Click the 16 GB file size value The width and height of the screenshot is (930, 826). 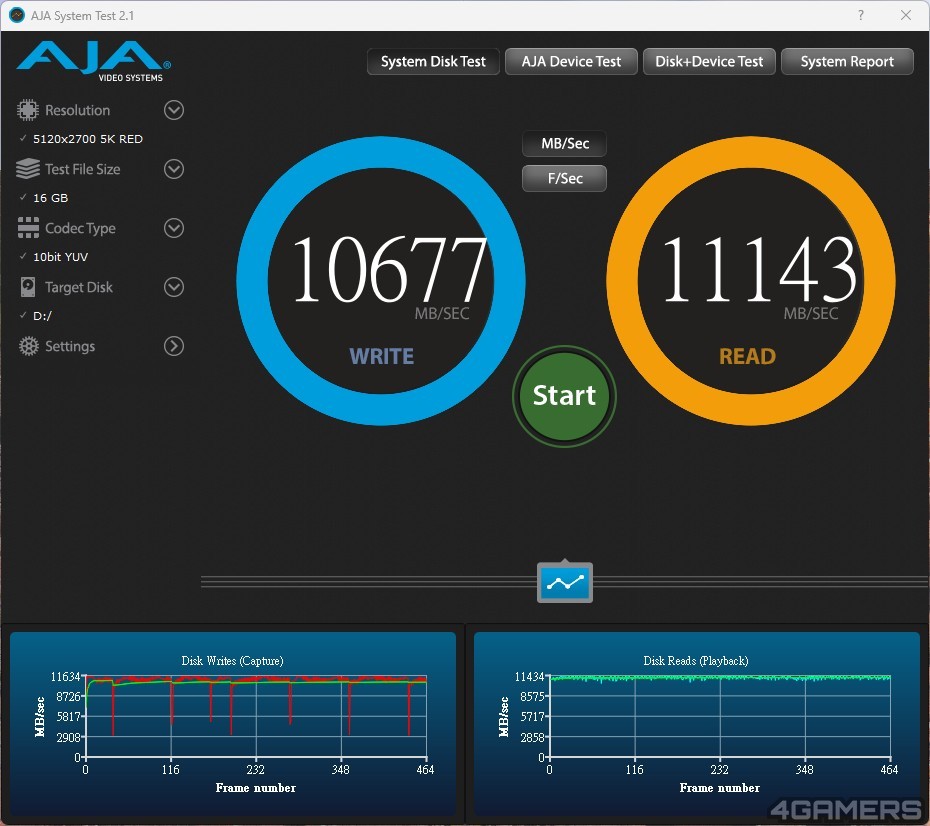point(50,198)
